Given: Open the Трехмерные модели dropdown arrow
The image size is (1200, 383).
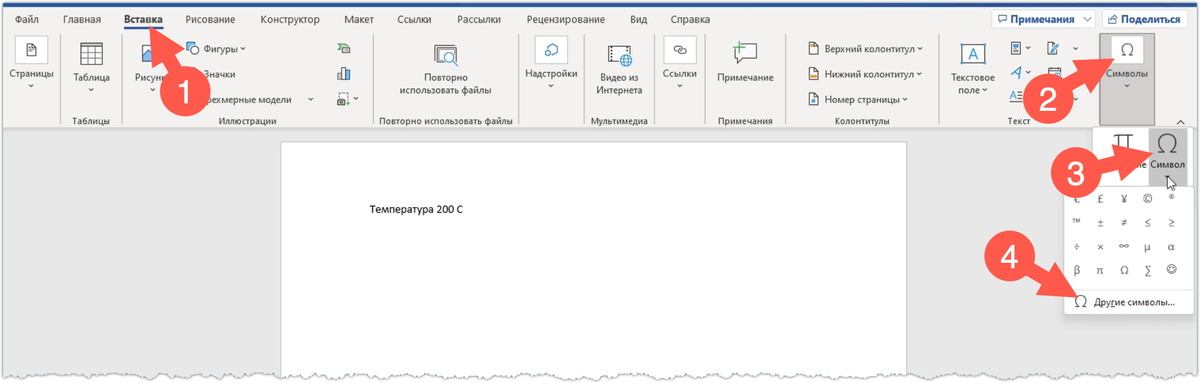Looking at the screenshot, I should pos(310,99).
